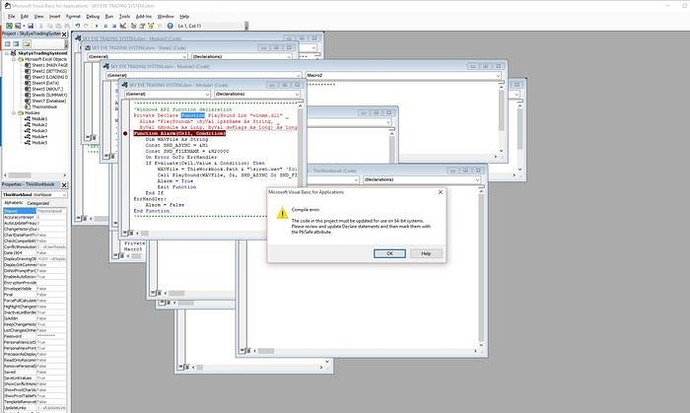The image size is (690, 413).
Task: Click Toggle Folders icon in Project panel
Action: pyautogui.click(x=27, y=44)
